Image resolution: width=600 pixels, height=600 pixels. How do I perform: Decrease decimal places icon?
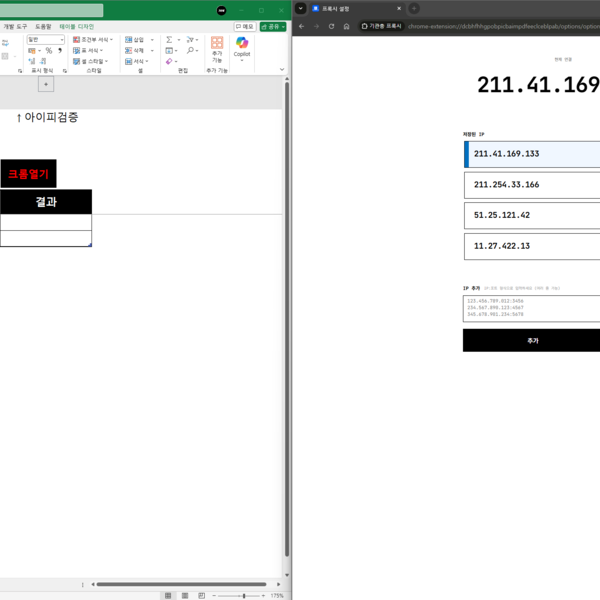tap(43, 61)
